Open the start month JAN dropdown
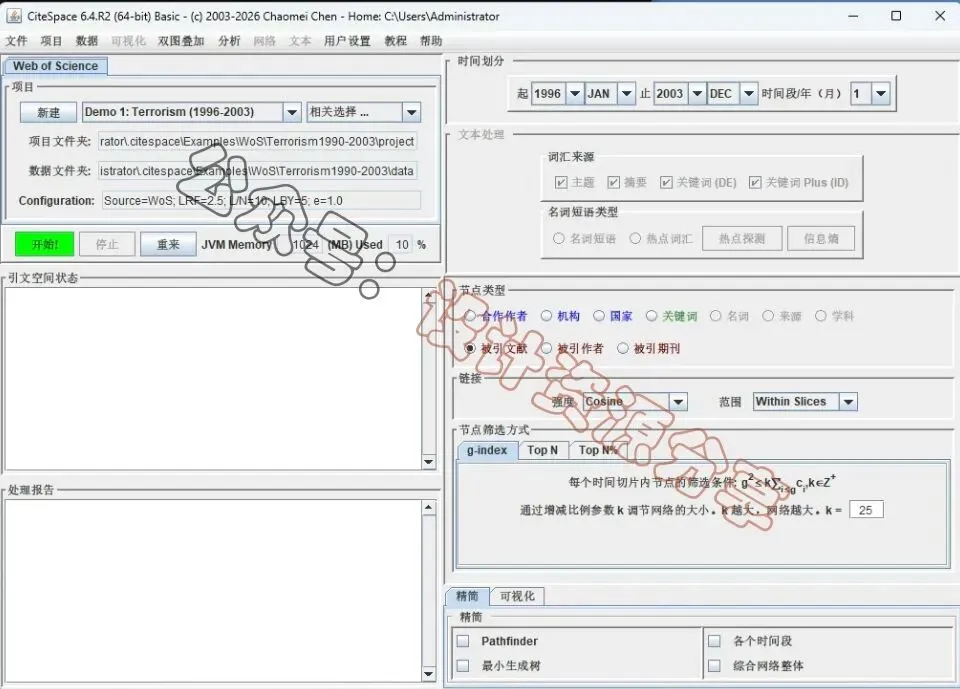 626,94
